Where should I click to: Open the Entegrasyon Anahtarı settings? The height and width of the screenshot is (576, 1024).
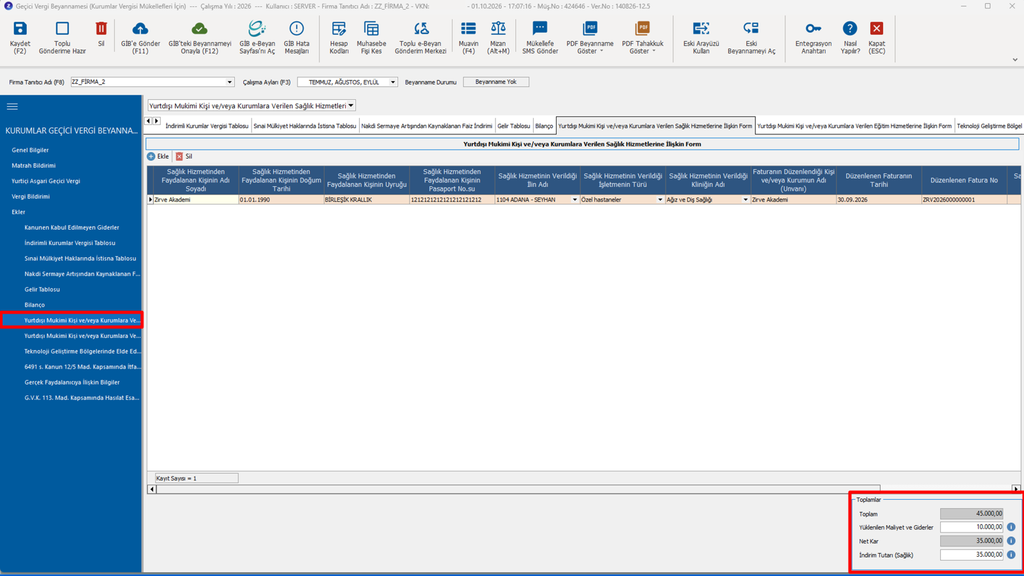tap(814, 37)
